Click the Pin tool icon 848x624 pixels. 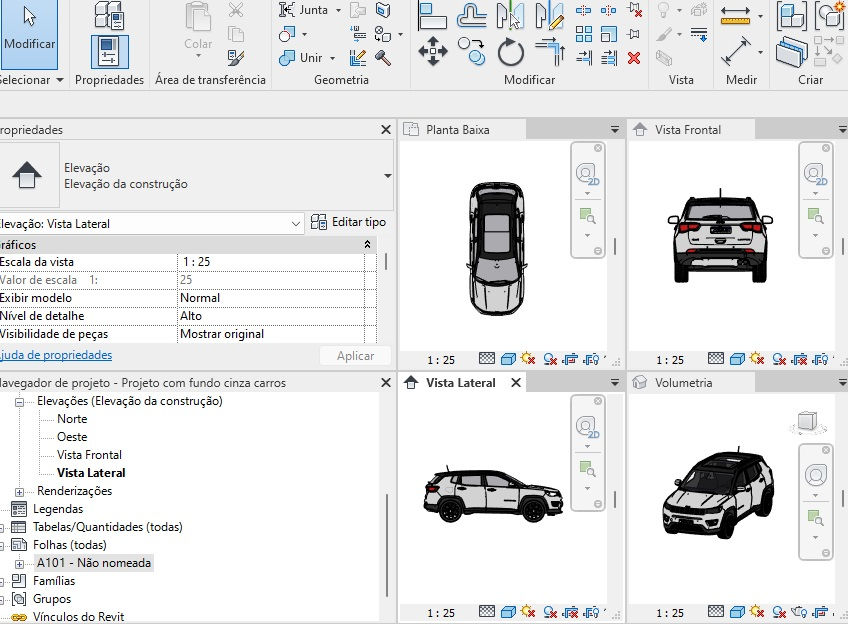[634, 34]
